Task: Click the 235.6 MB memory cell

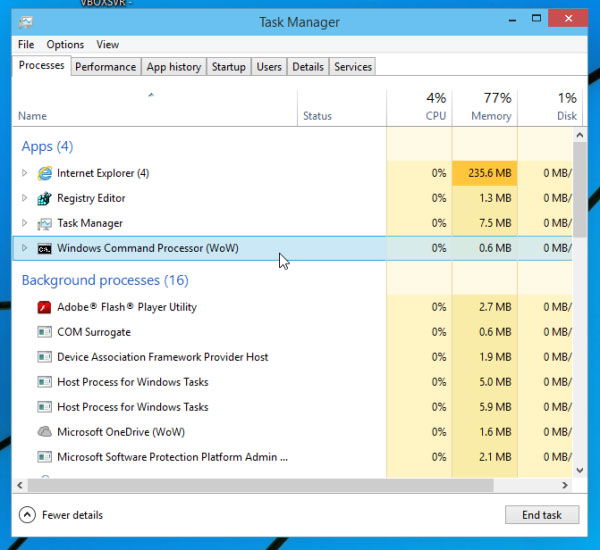Action: pos(485,173)
